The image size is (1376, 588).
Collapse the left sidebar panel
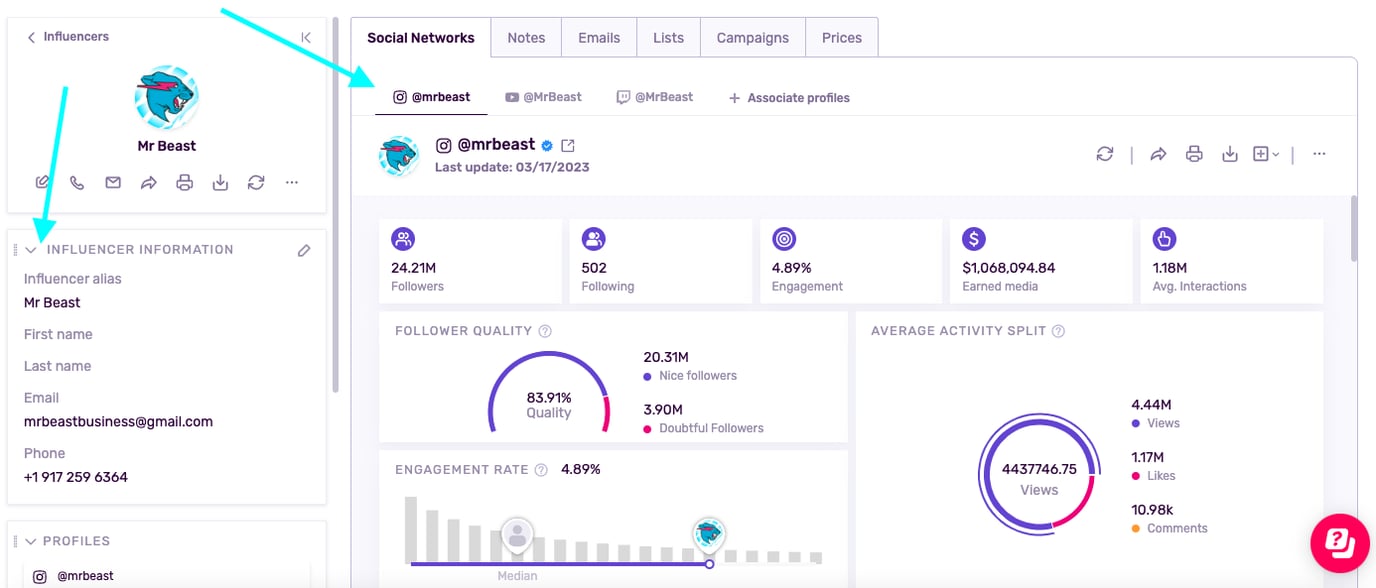(x=306, y=37)
